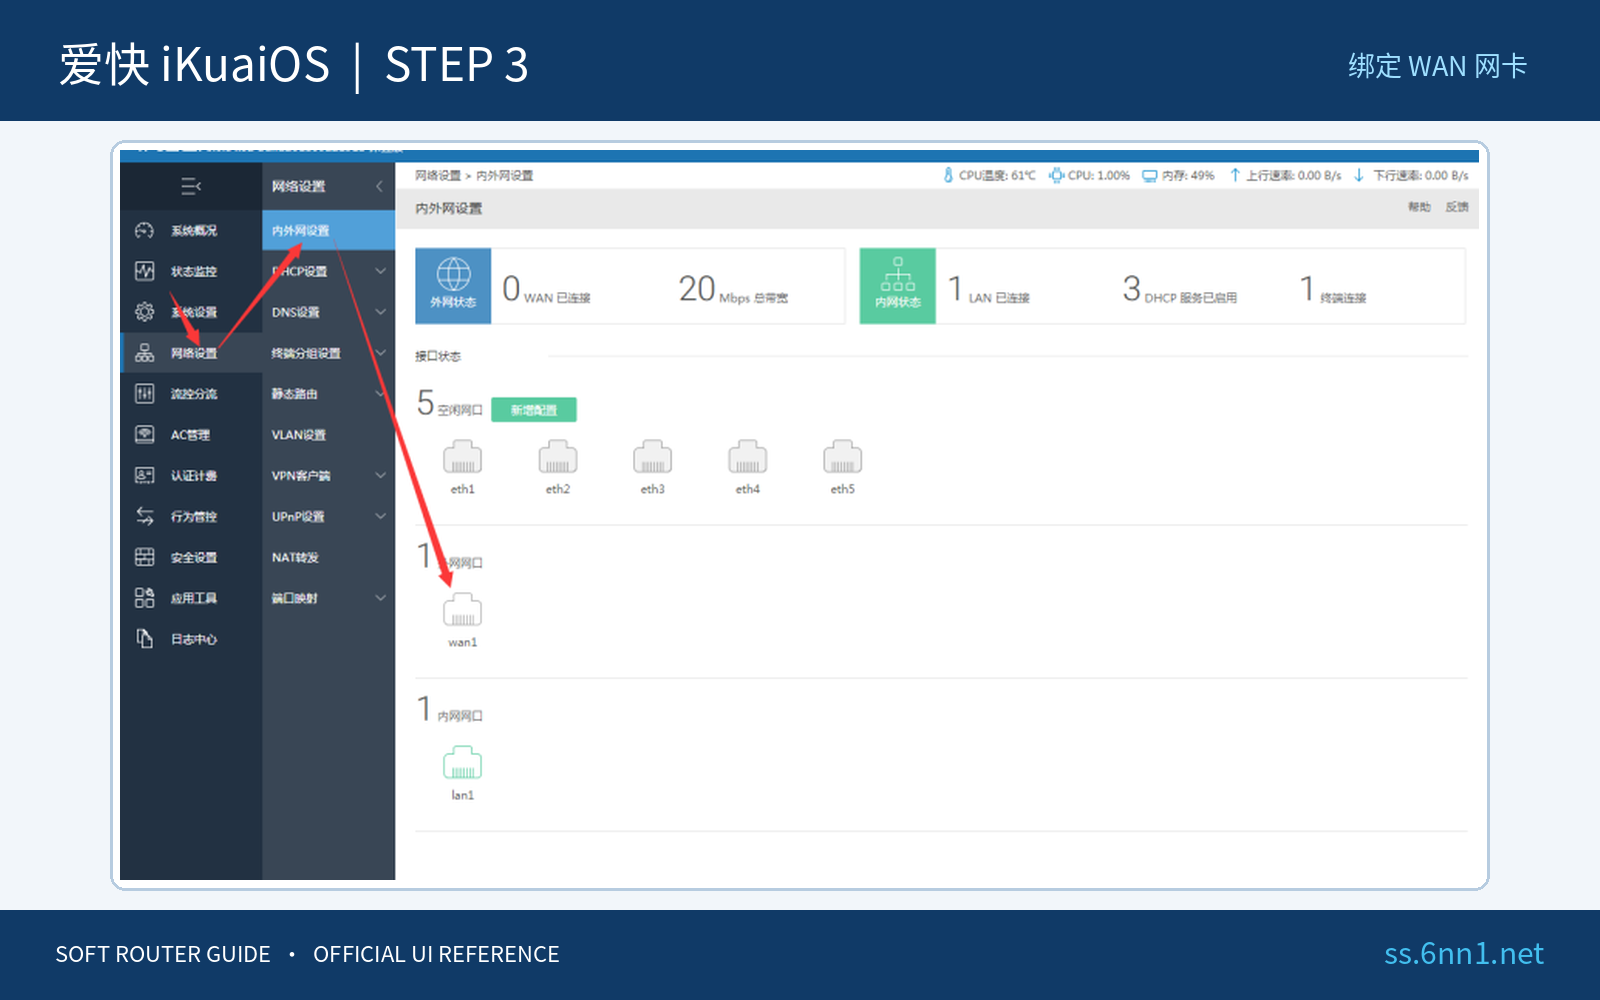Expand the DHCP设置 submenu chevron
Screen dimensions: 1600x1000
coord(380,271)
